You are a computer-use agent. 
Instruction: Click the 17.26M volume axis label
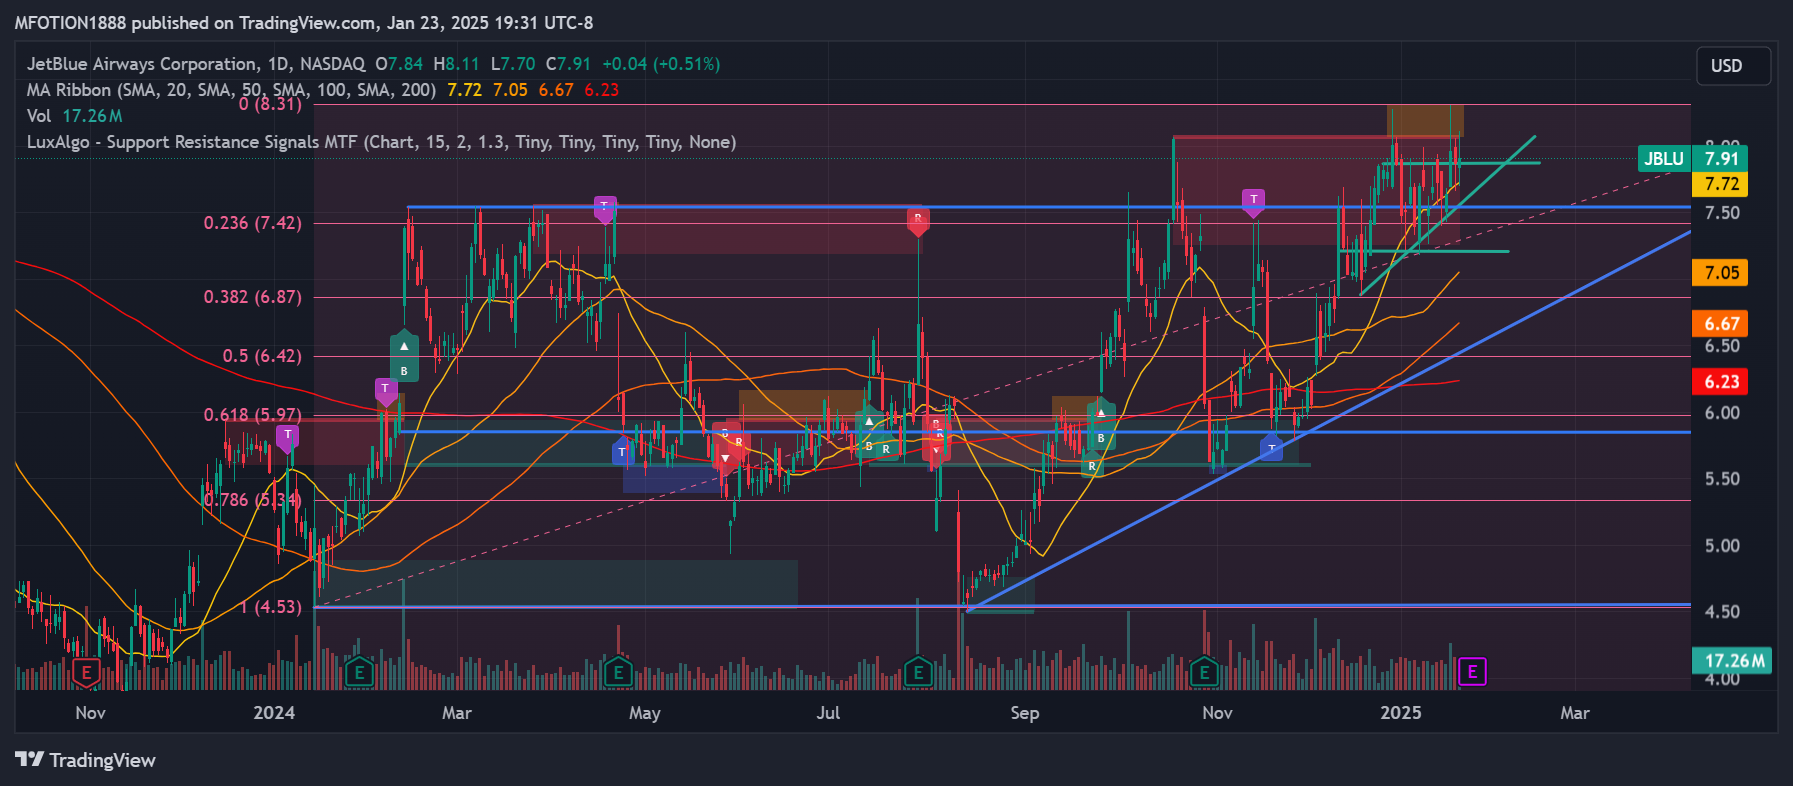point(1733,661)
